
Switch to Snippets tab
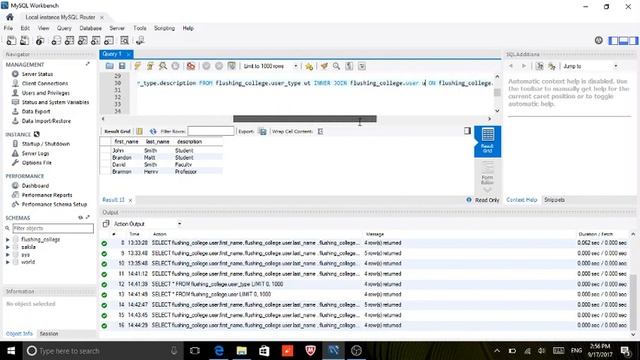(554, 200)
